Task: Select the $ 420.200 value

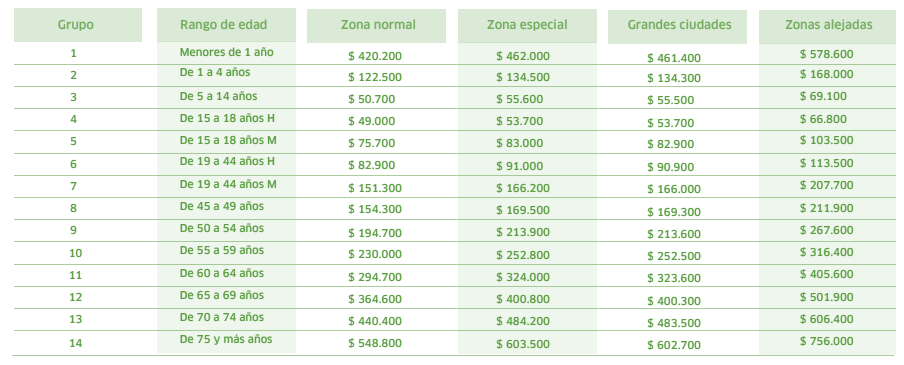Action: pyautogui.click(x=375, y=57)
